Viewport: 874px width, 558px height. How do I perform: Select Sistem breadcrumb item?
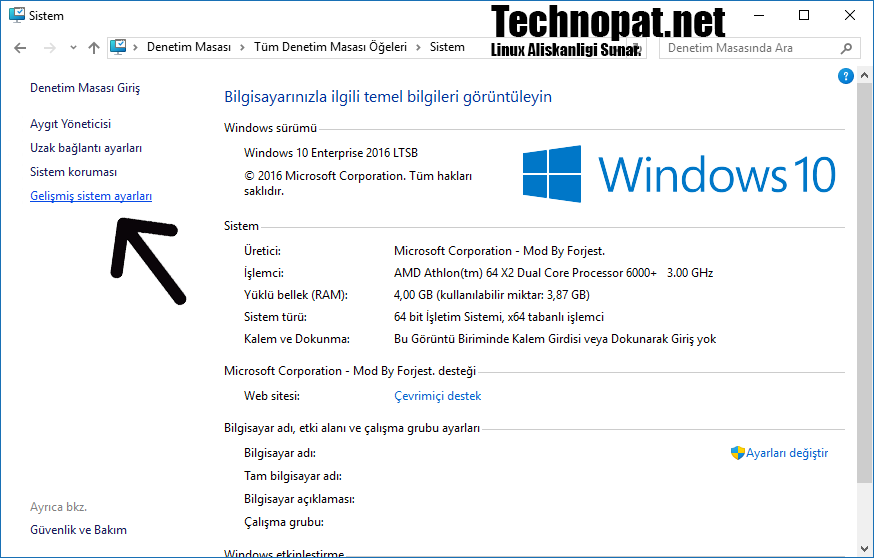click(447, 47)
